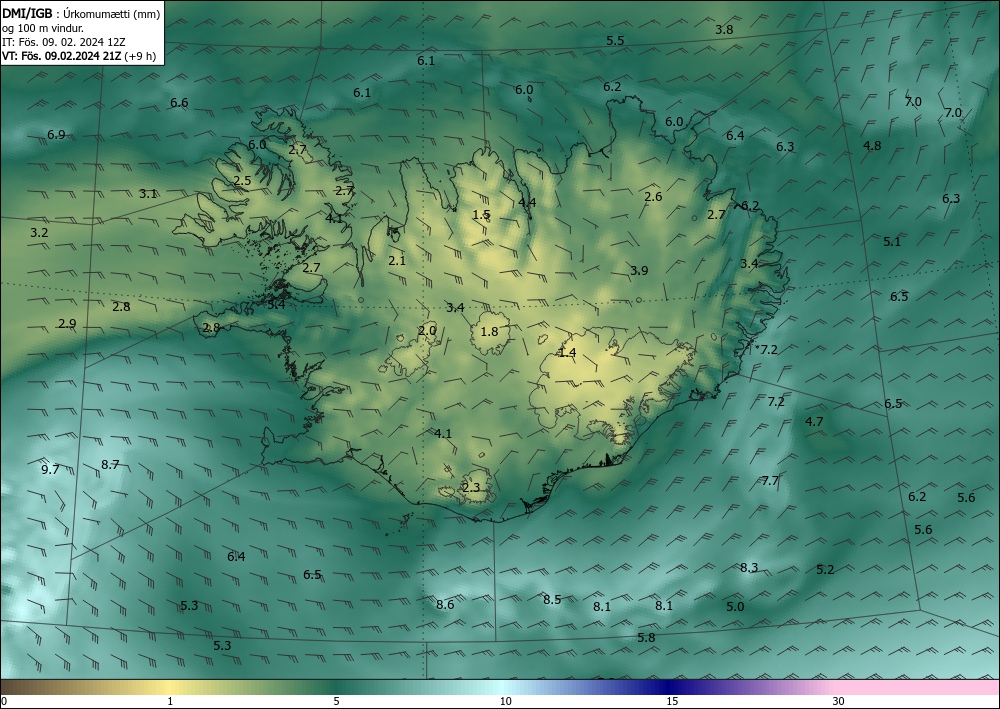Click the map value '2.9'

tap(67, 324)
